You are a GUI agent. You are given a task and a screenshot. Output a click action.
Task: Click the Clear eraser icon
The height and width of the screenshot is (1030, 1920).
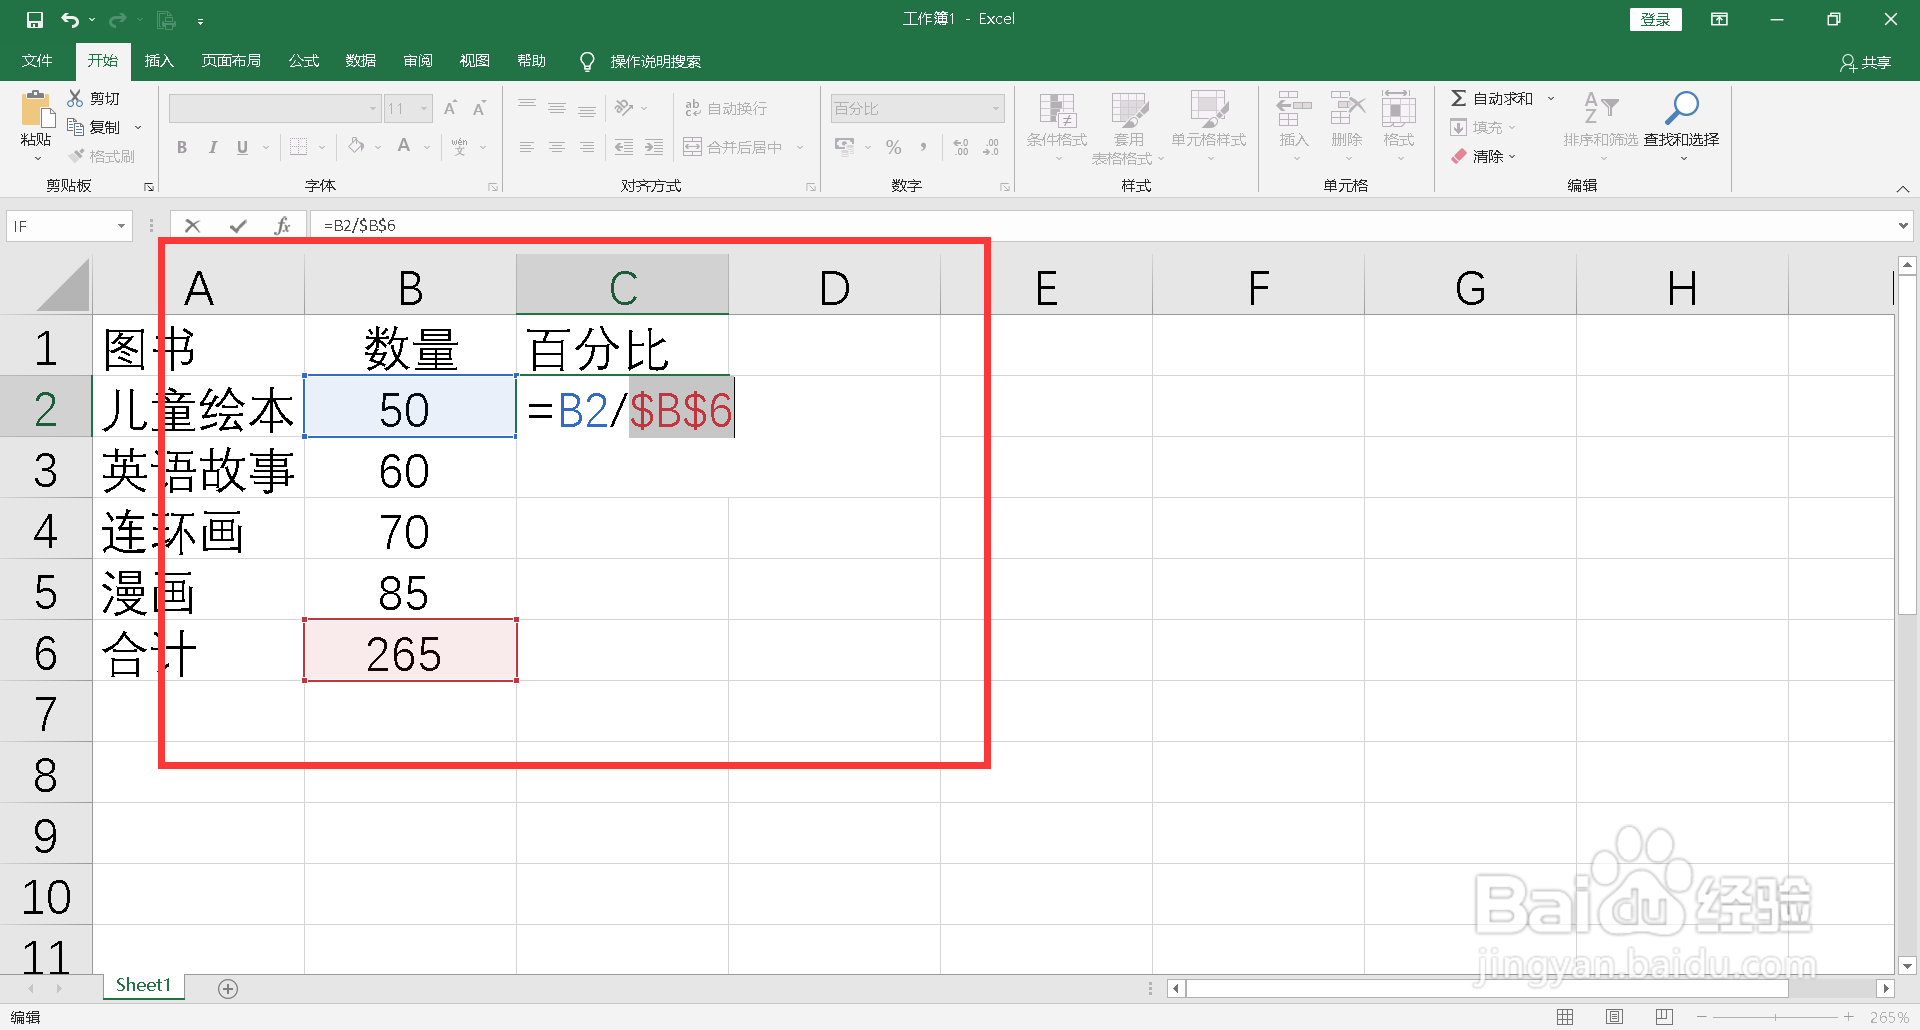[1459, 156]
